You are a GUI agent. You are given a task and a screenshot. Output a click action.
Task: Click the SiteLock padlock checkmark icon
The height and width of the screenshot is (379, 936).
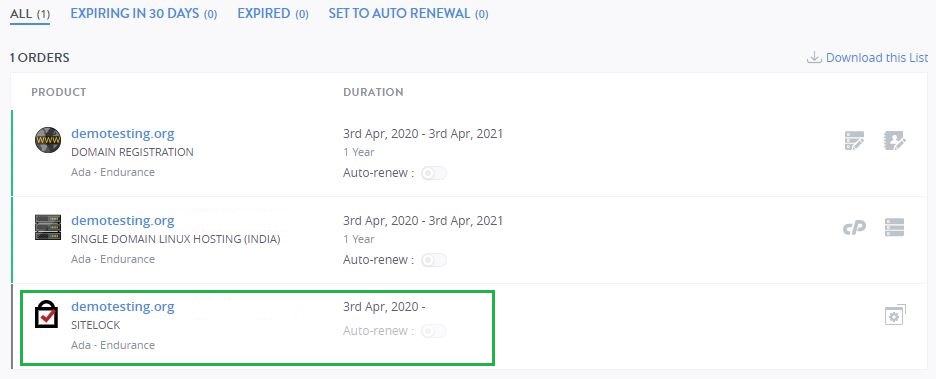coord(46,314)
